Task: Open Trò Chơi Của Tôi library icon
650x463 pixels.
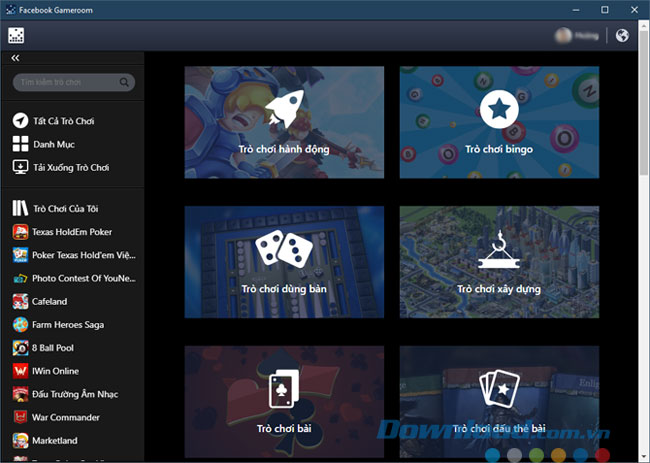Action: tap(20, 208)
